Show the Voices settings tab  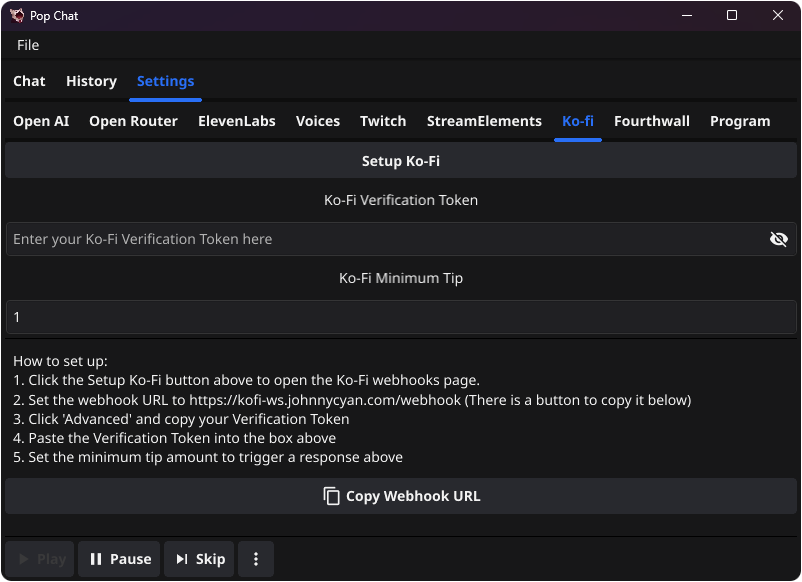coord(318,121)
